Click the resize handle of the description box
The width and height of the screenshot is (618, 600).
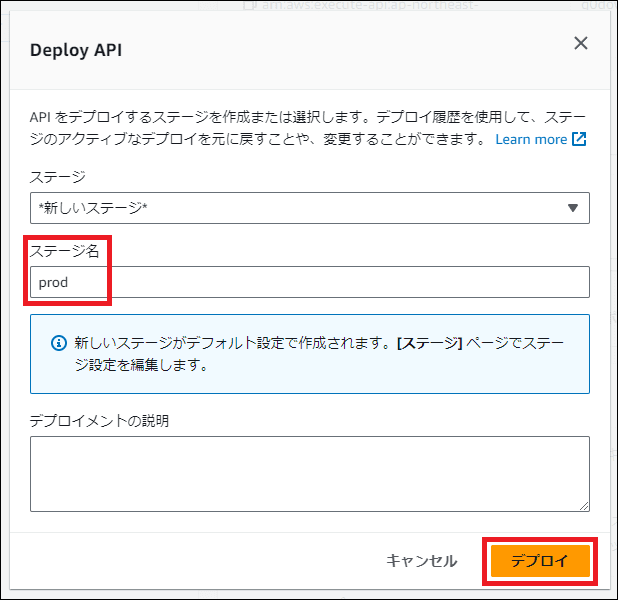point(584,506)
